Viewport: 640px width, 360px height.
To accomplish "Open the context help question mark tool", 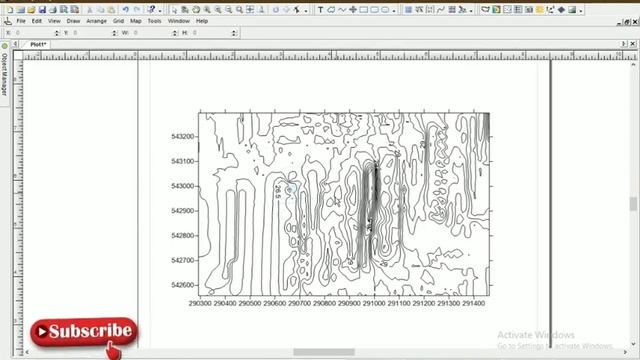I will 151,9.
